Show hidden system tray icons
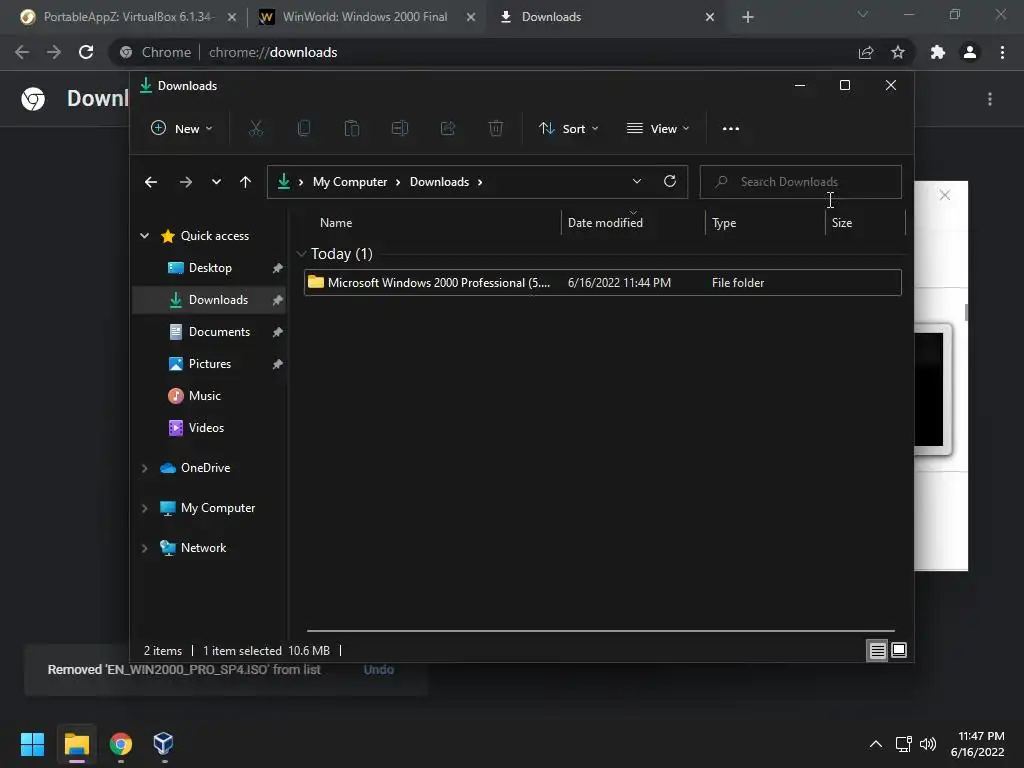 click(876, 744)
